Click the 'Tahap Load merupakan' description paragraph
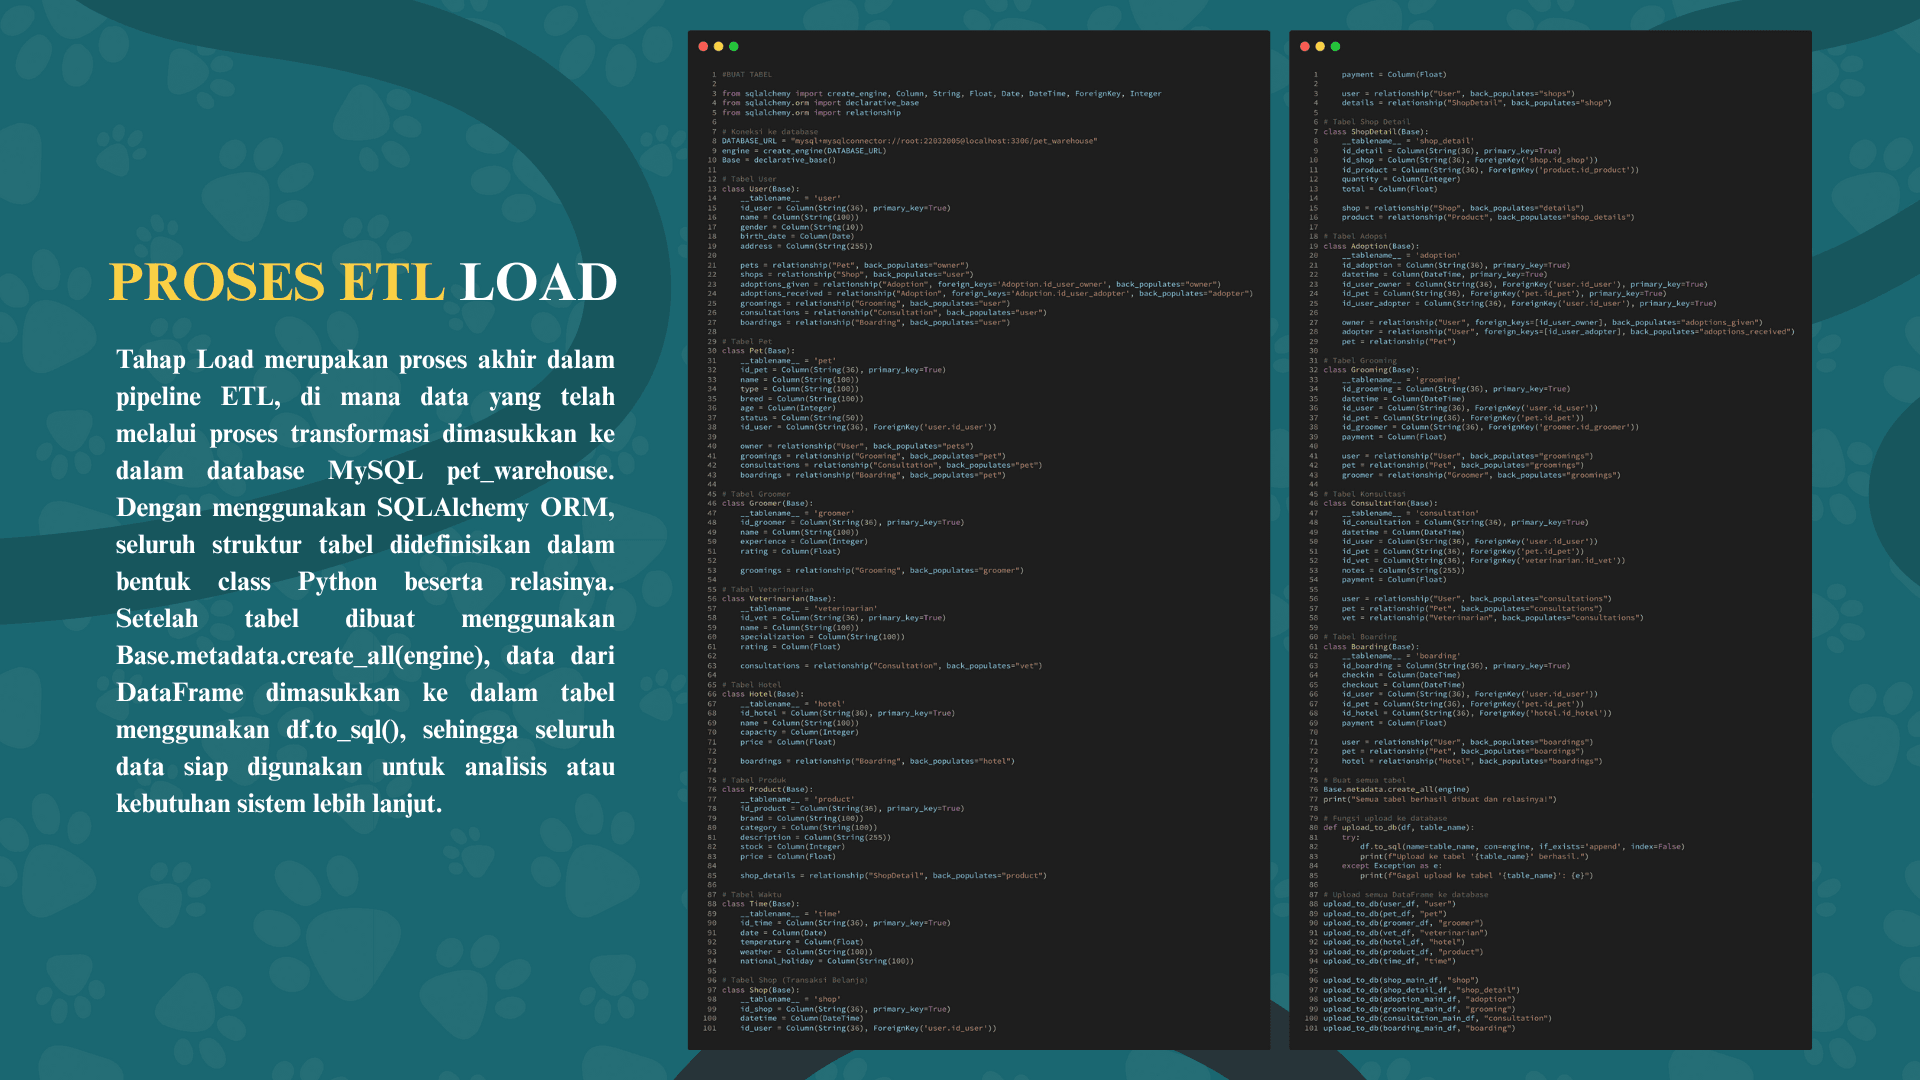The height and width of the screenshot is (1080, 1920). [x=365, y=581]
